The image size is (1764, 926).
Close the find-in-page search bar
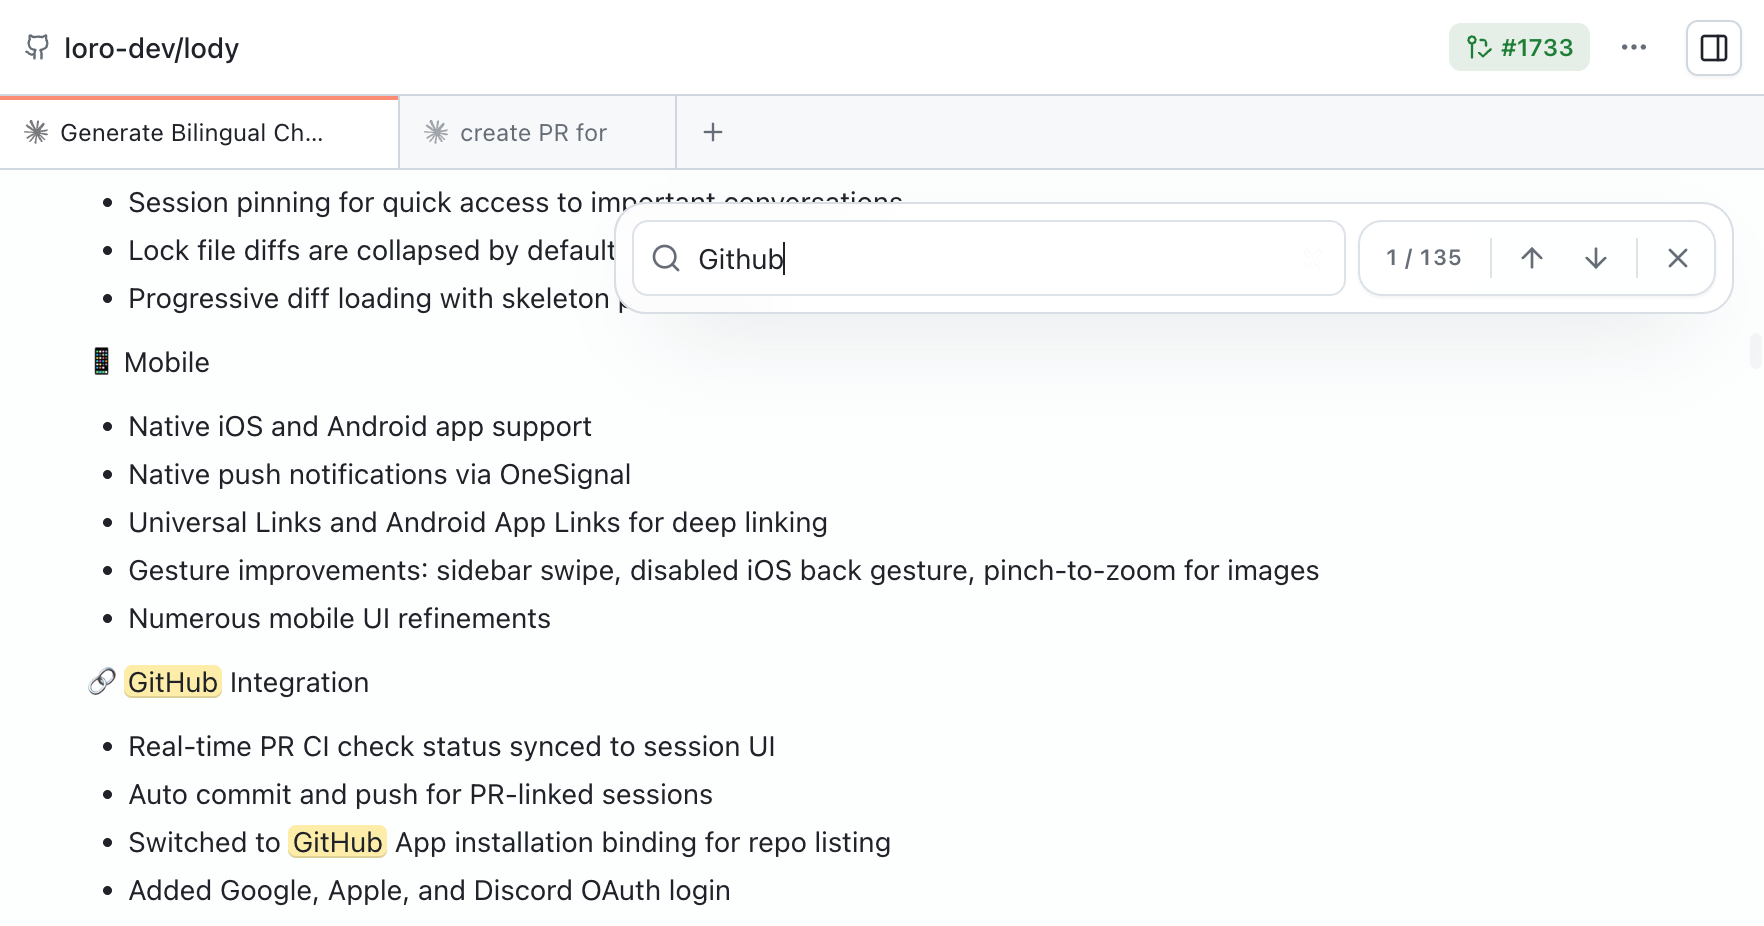(1677, 258)
